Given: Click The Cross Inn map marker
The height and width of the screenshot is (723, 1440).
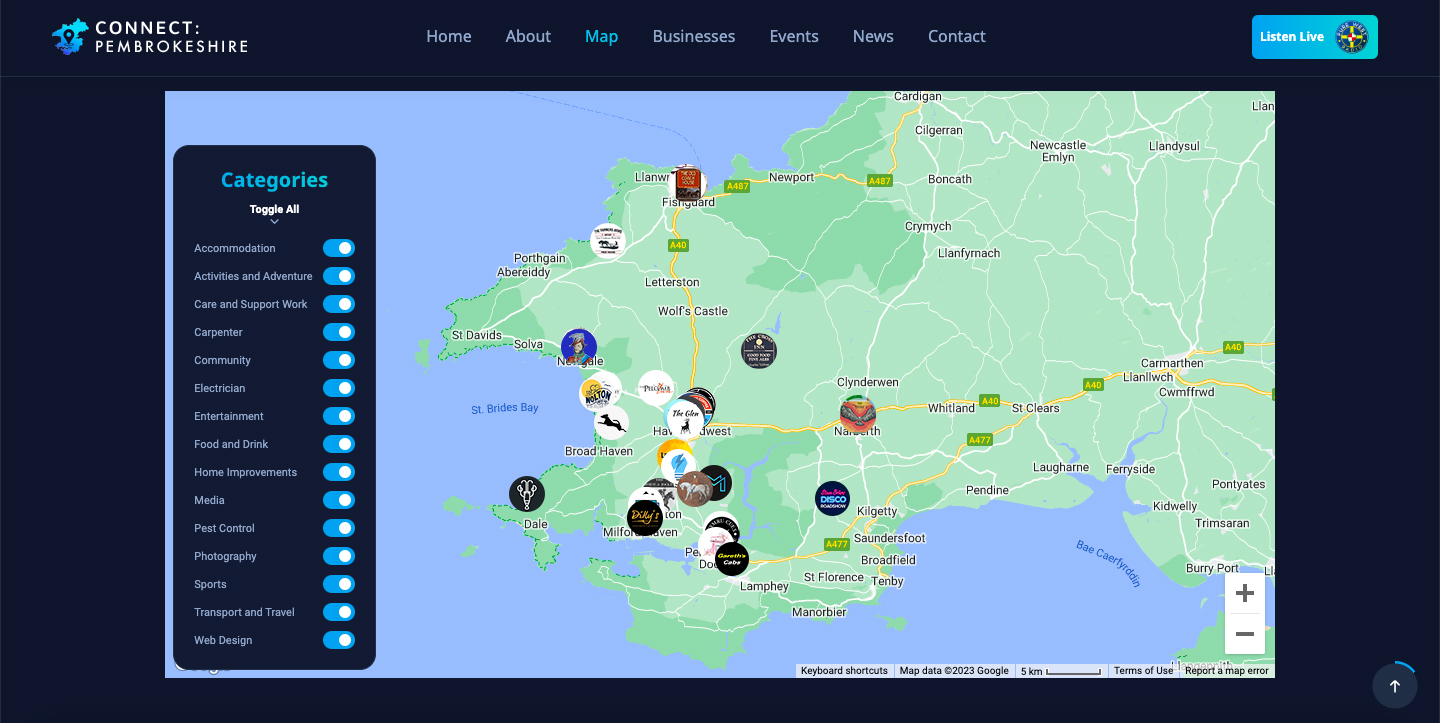Looking at the screenshot, I should click(759, 351).
